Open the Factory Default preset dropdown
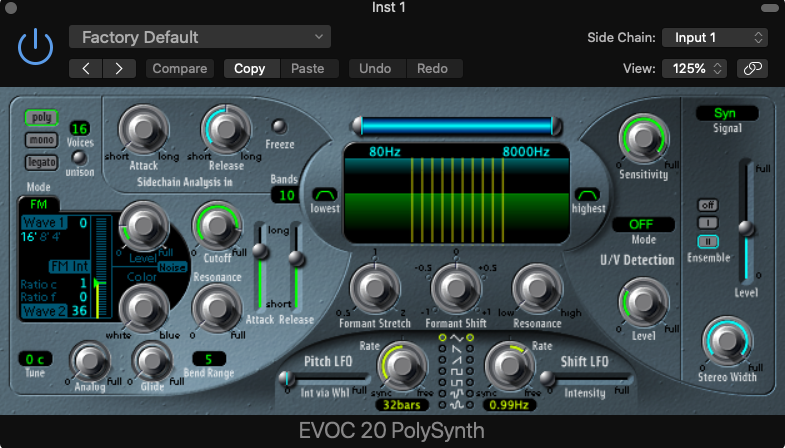Screen dimensions: 785x448 click(x=200, y=37)
